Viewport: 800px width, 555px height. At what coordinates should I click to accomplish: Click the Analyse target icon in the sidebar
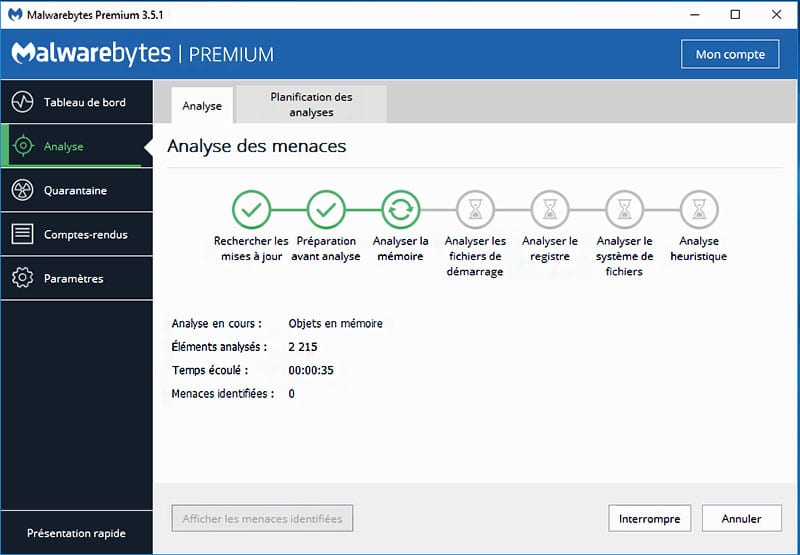(x=23, y=146)
